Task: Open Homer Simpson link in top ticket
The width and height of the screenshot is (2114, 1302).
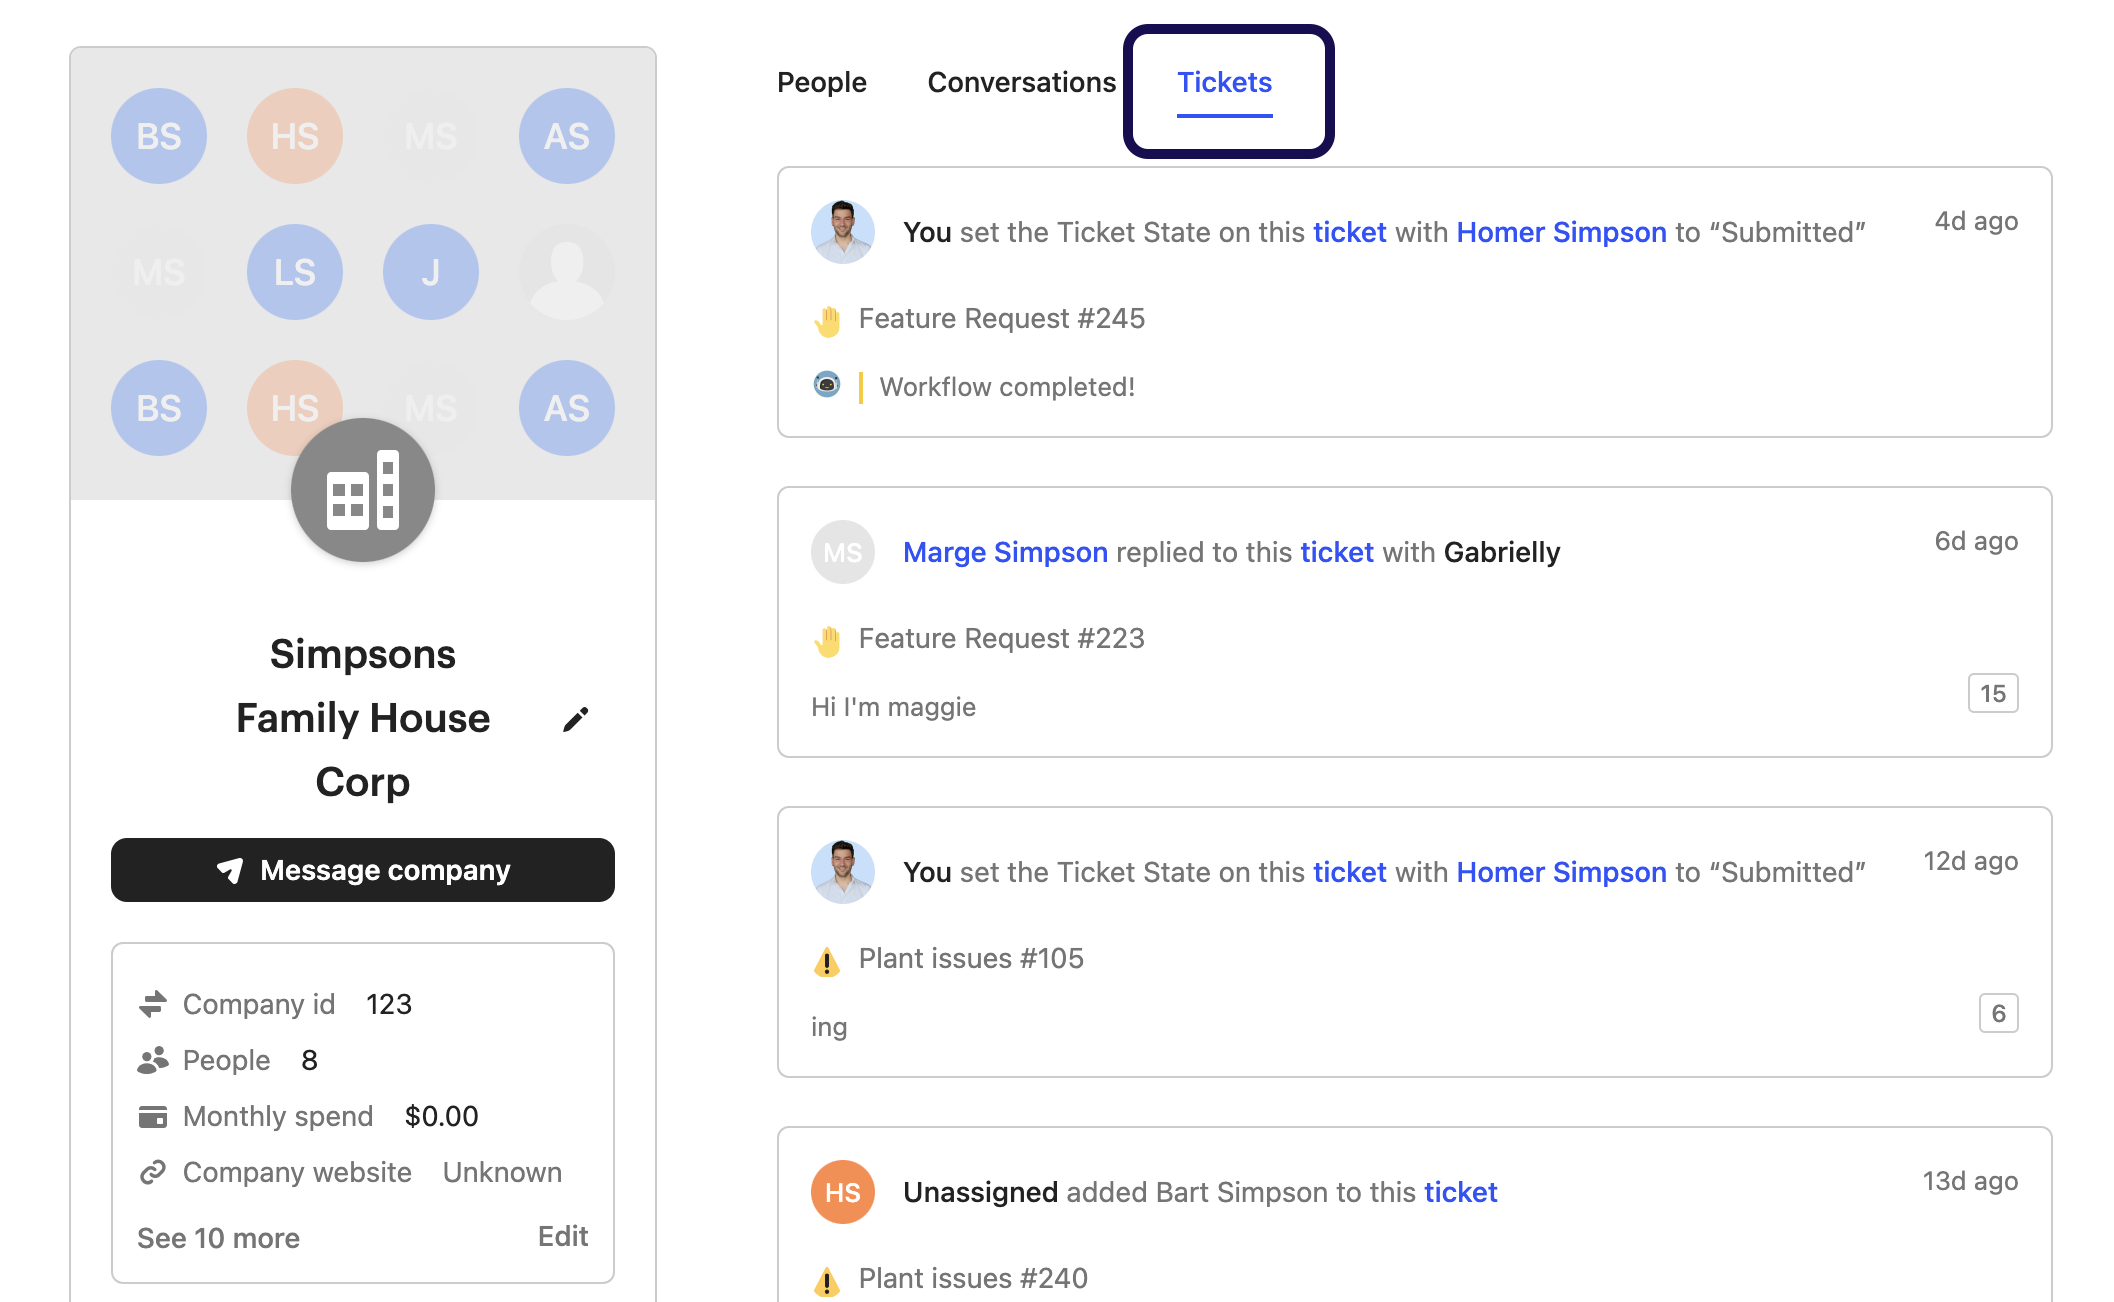Action: pyautogui.click(x=1561, y=232)
